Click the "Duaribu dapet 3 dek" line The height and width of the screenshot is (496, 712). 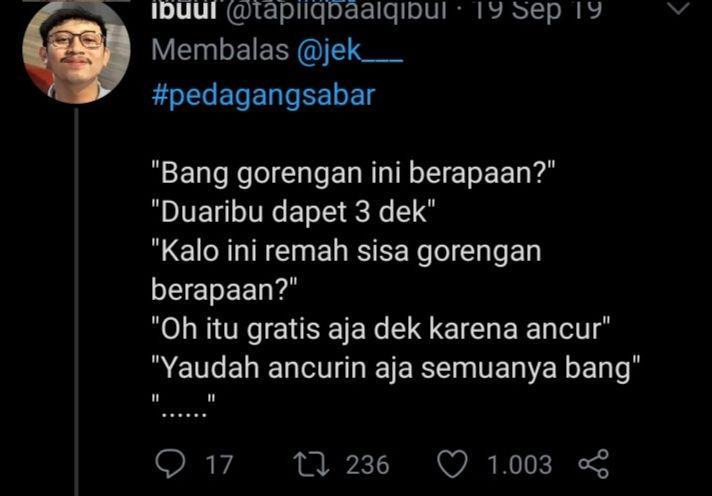point(294,213)
